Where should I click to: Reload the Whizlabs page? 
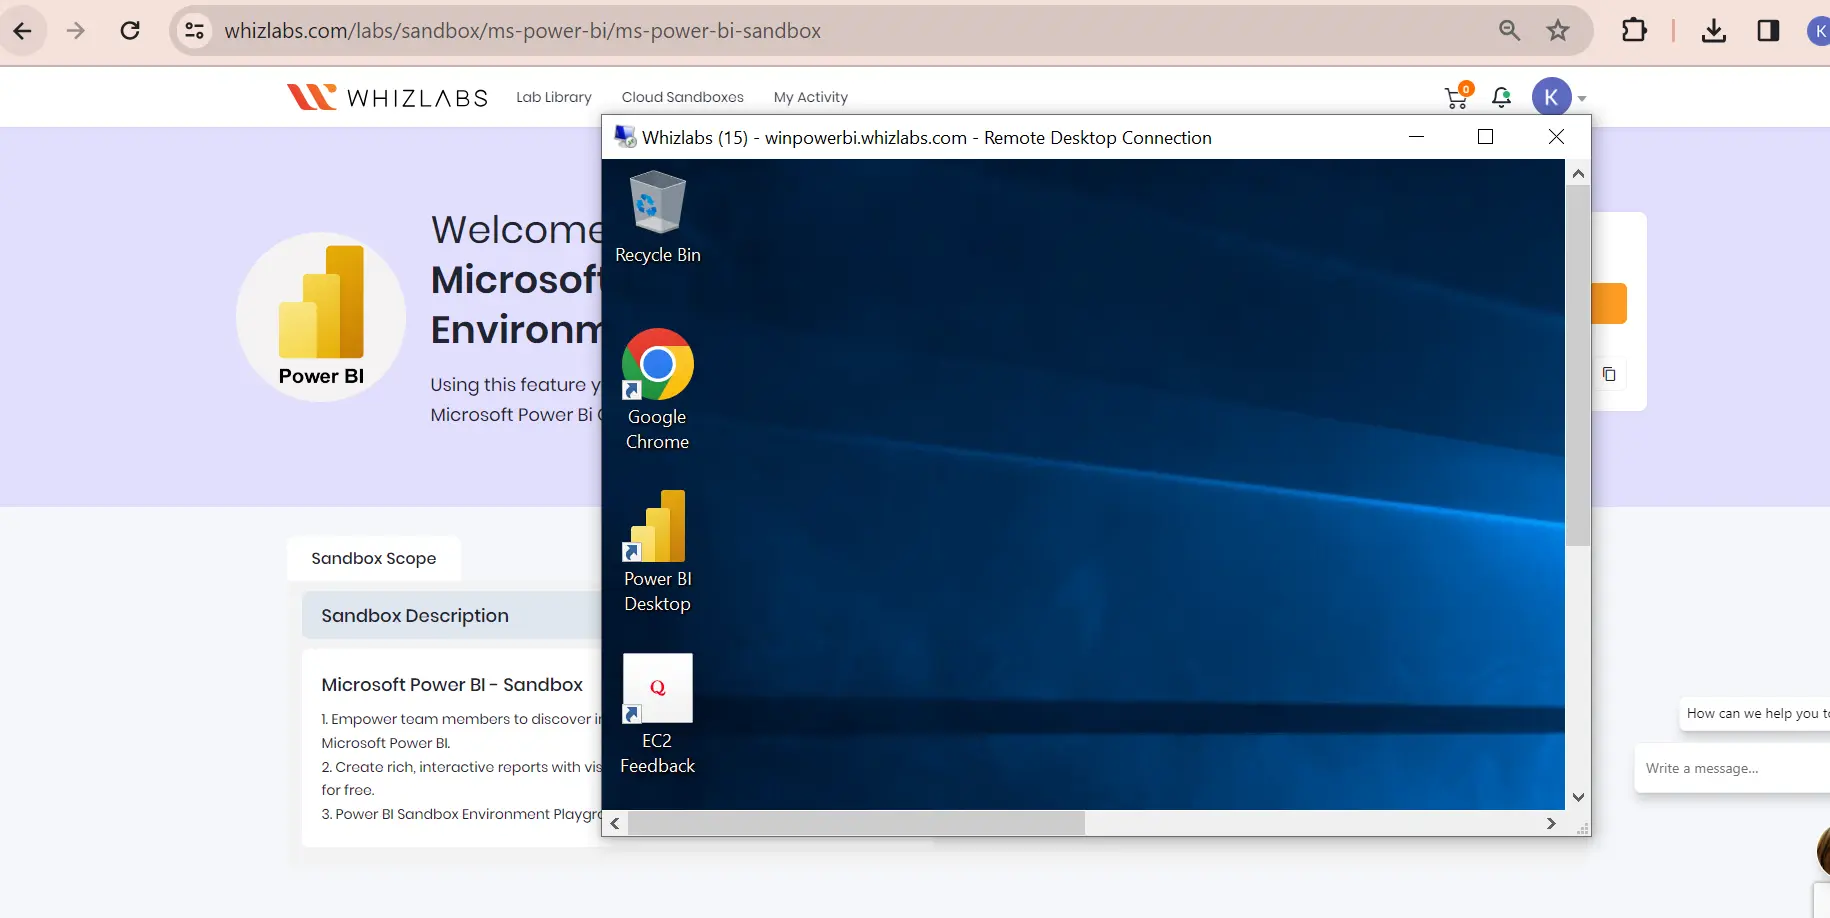click(x=130, y=31)
